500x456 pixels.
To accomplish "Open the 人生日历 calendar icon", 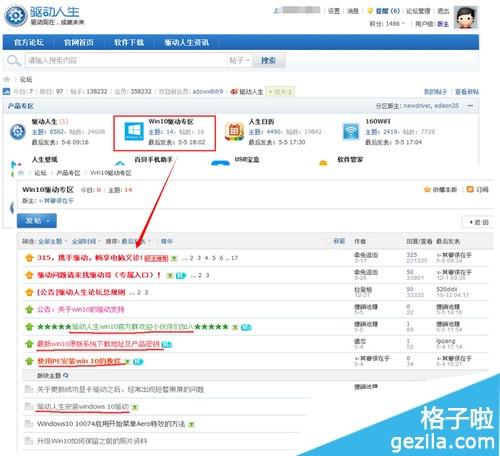I will coord(234,131).
